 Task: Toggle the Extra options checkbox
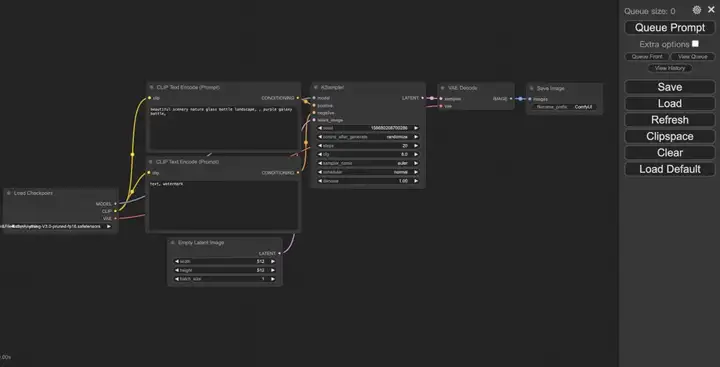click(695, 44)
